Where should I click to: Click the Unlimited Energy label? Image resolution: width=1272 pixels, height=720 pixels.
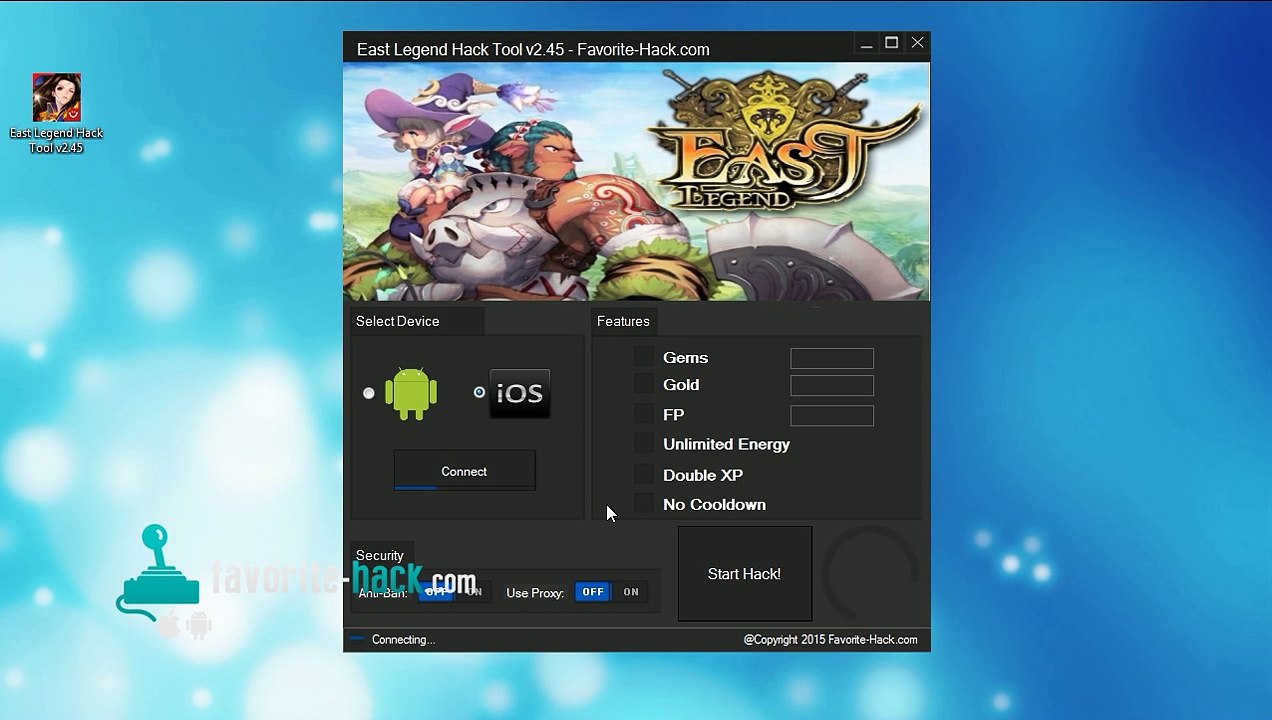point(726,444)
